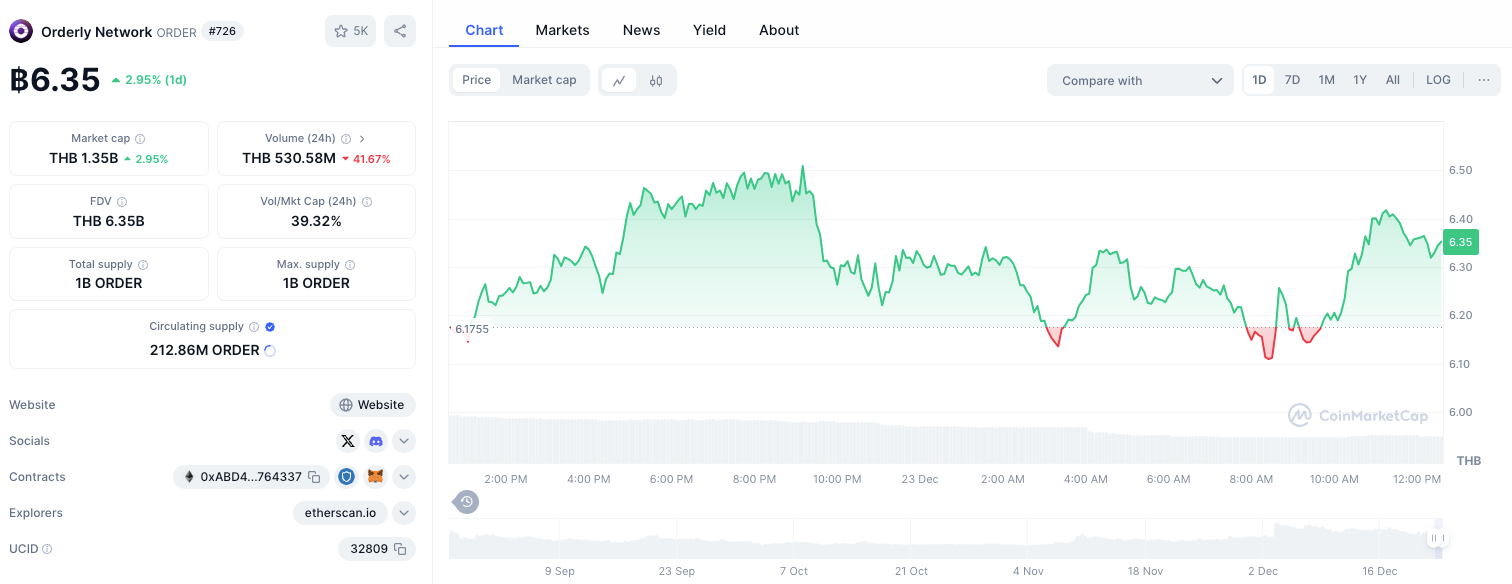Open the News tab
This screenshot has width=1512, height=584.
click(x=641, y=30)
